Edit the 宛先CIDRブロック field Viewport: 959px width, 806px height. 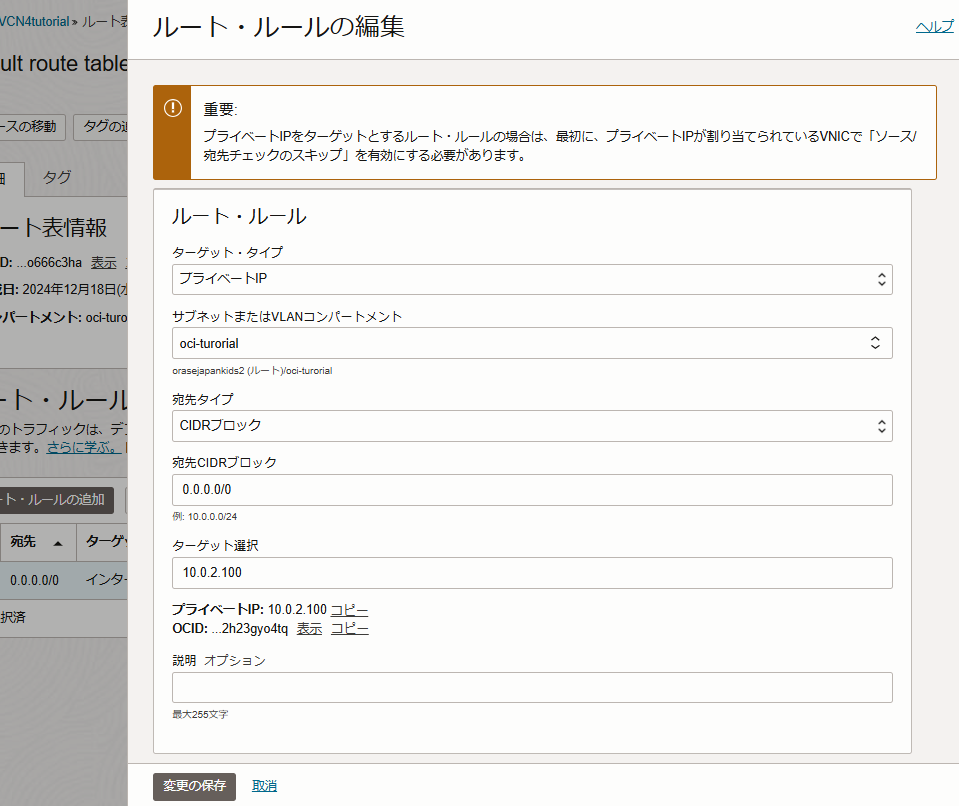pyautogui.click(x=530, y=489)
